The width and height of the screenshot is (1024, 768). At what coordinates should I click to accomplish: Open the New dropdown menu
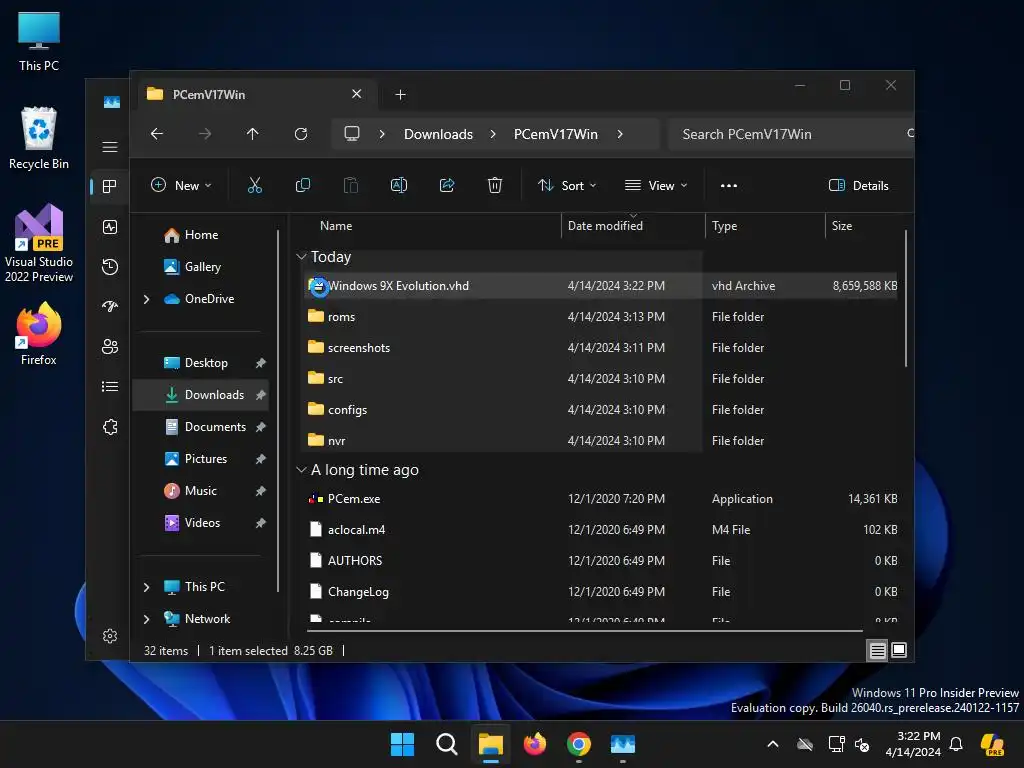click(x=181, y=185)
